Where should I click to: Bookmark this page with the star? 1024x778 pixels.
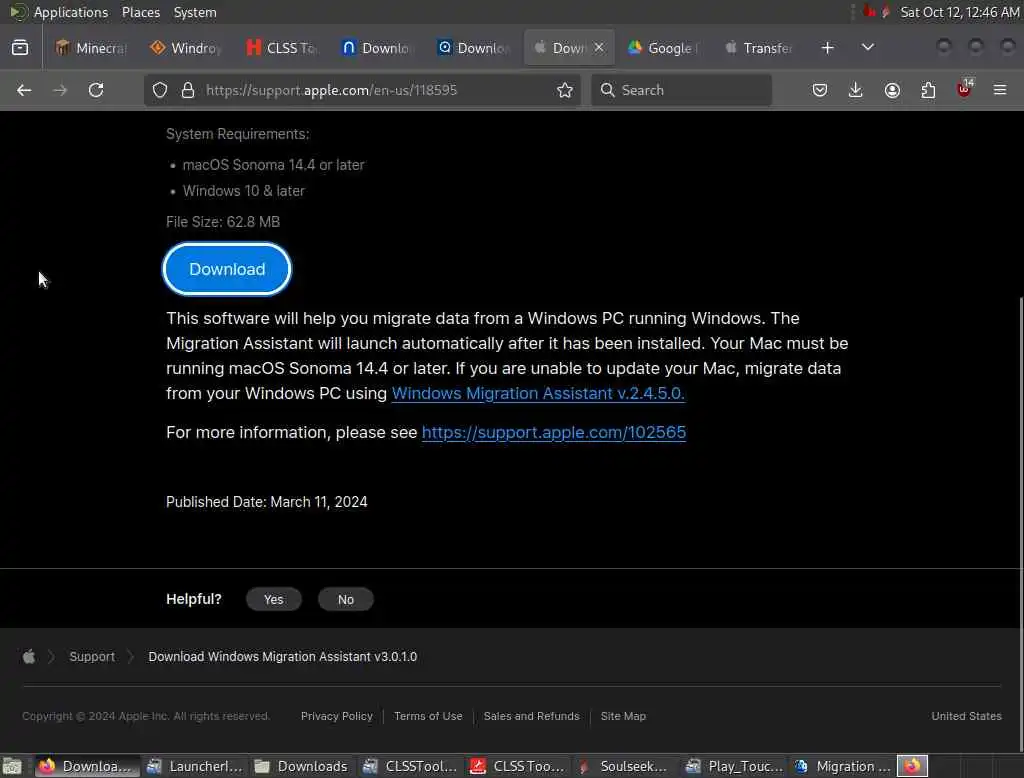tap(565, 90)
